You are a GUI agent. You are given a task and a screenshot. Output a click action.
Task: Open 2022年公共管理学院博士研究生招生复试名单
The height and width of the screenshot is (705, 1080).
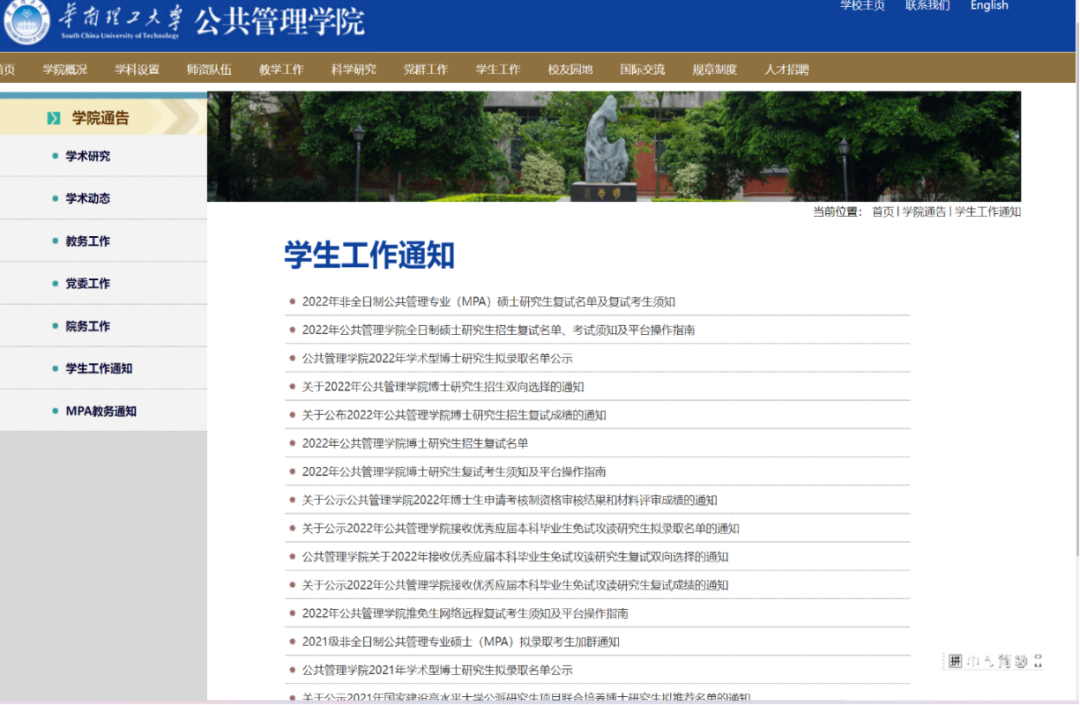point(415,443)
